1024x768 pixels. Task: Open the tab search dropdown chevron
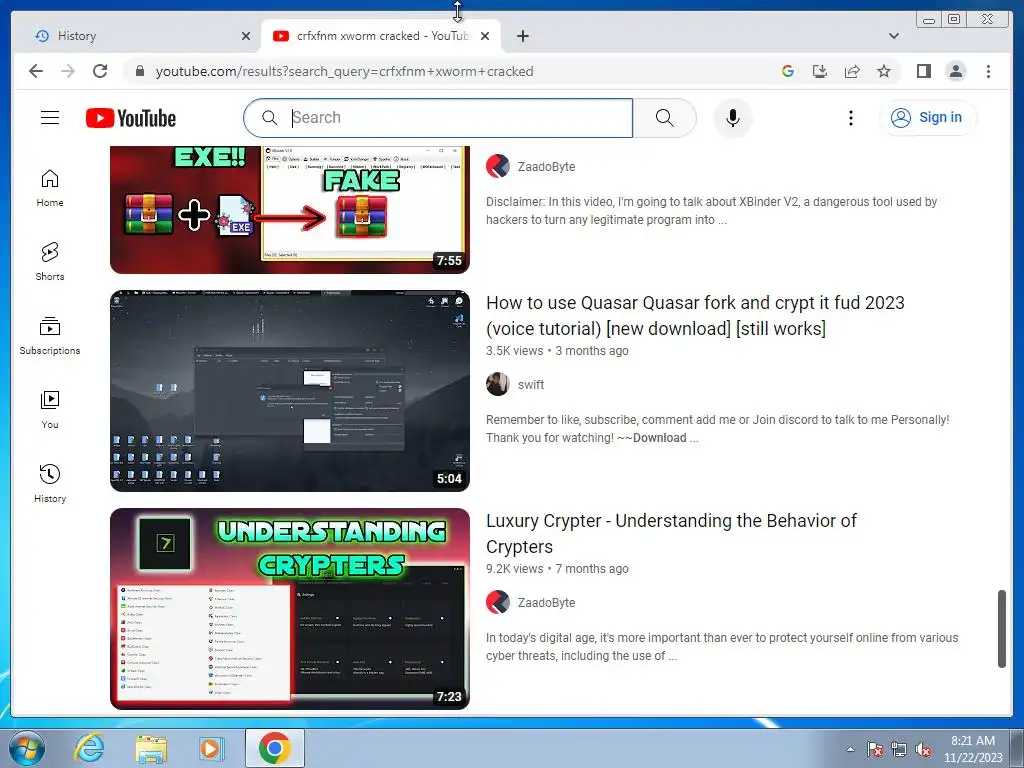(x=893, y=36)
